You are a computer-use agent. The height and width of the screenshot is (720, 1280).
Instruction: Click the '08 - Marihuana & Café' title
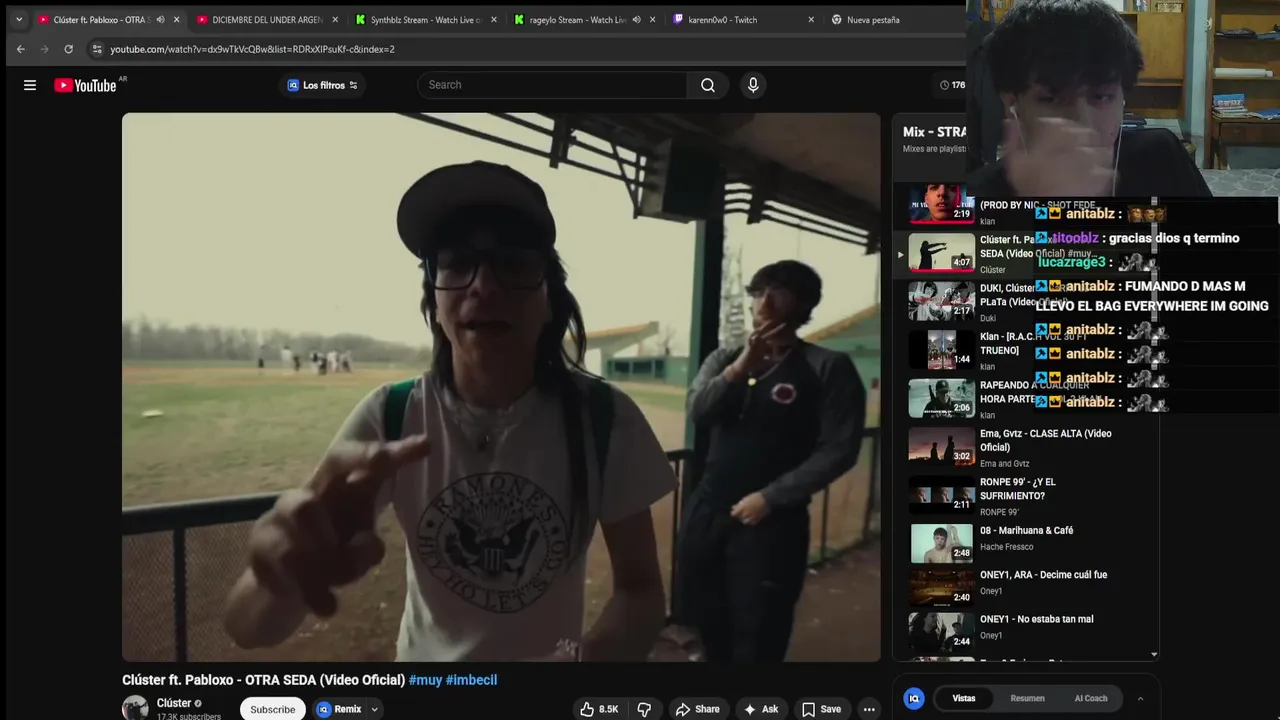pos(1026,531)
